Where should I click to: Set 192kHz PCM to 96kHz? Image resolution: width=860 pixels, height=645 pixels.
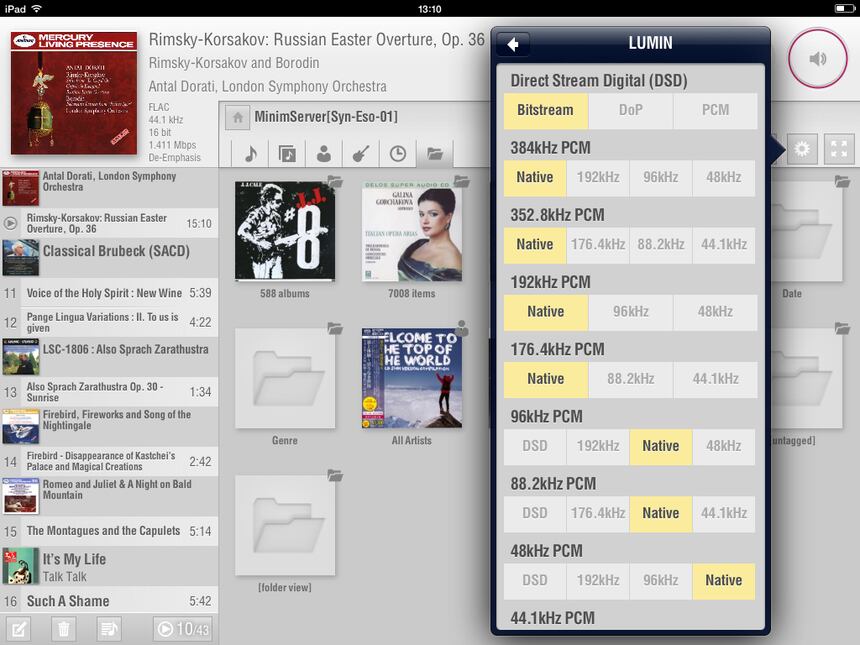[x=630, y=312]
